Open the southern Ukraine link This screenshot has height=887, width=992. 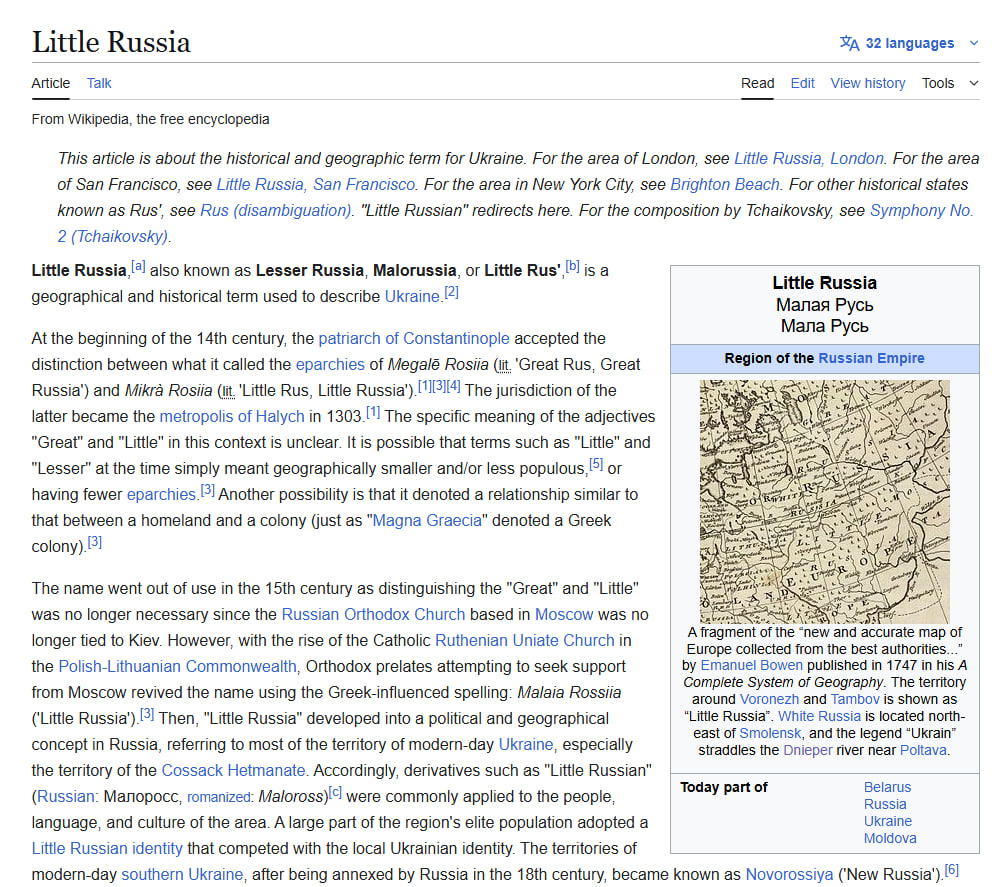click(x=182, y=874)
